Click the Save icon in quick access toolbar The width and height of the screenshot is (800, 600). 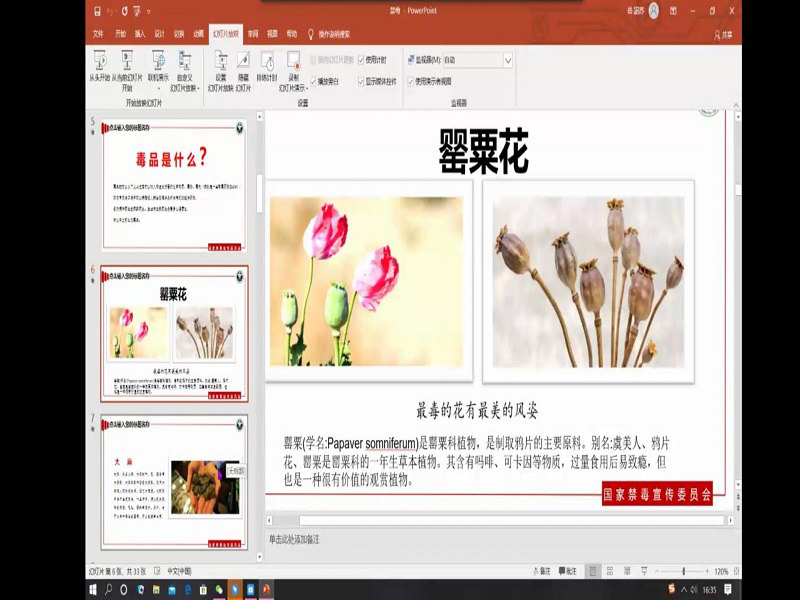click(x=97, y=12)
